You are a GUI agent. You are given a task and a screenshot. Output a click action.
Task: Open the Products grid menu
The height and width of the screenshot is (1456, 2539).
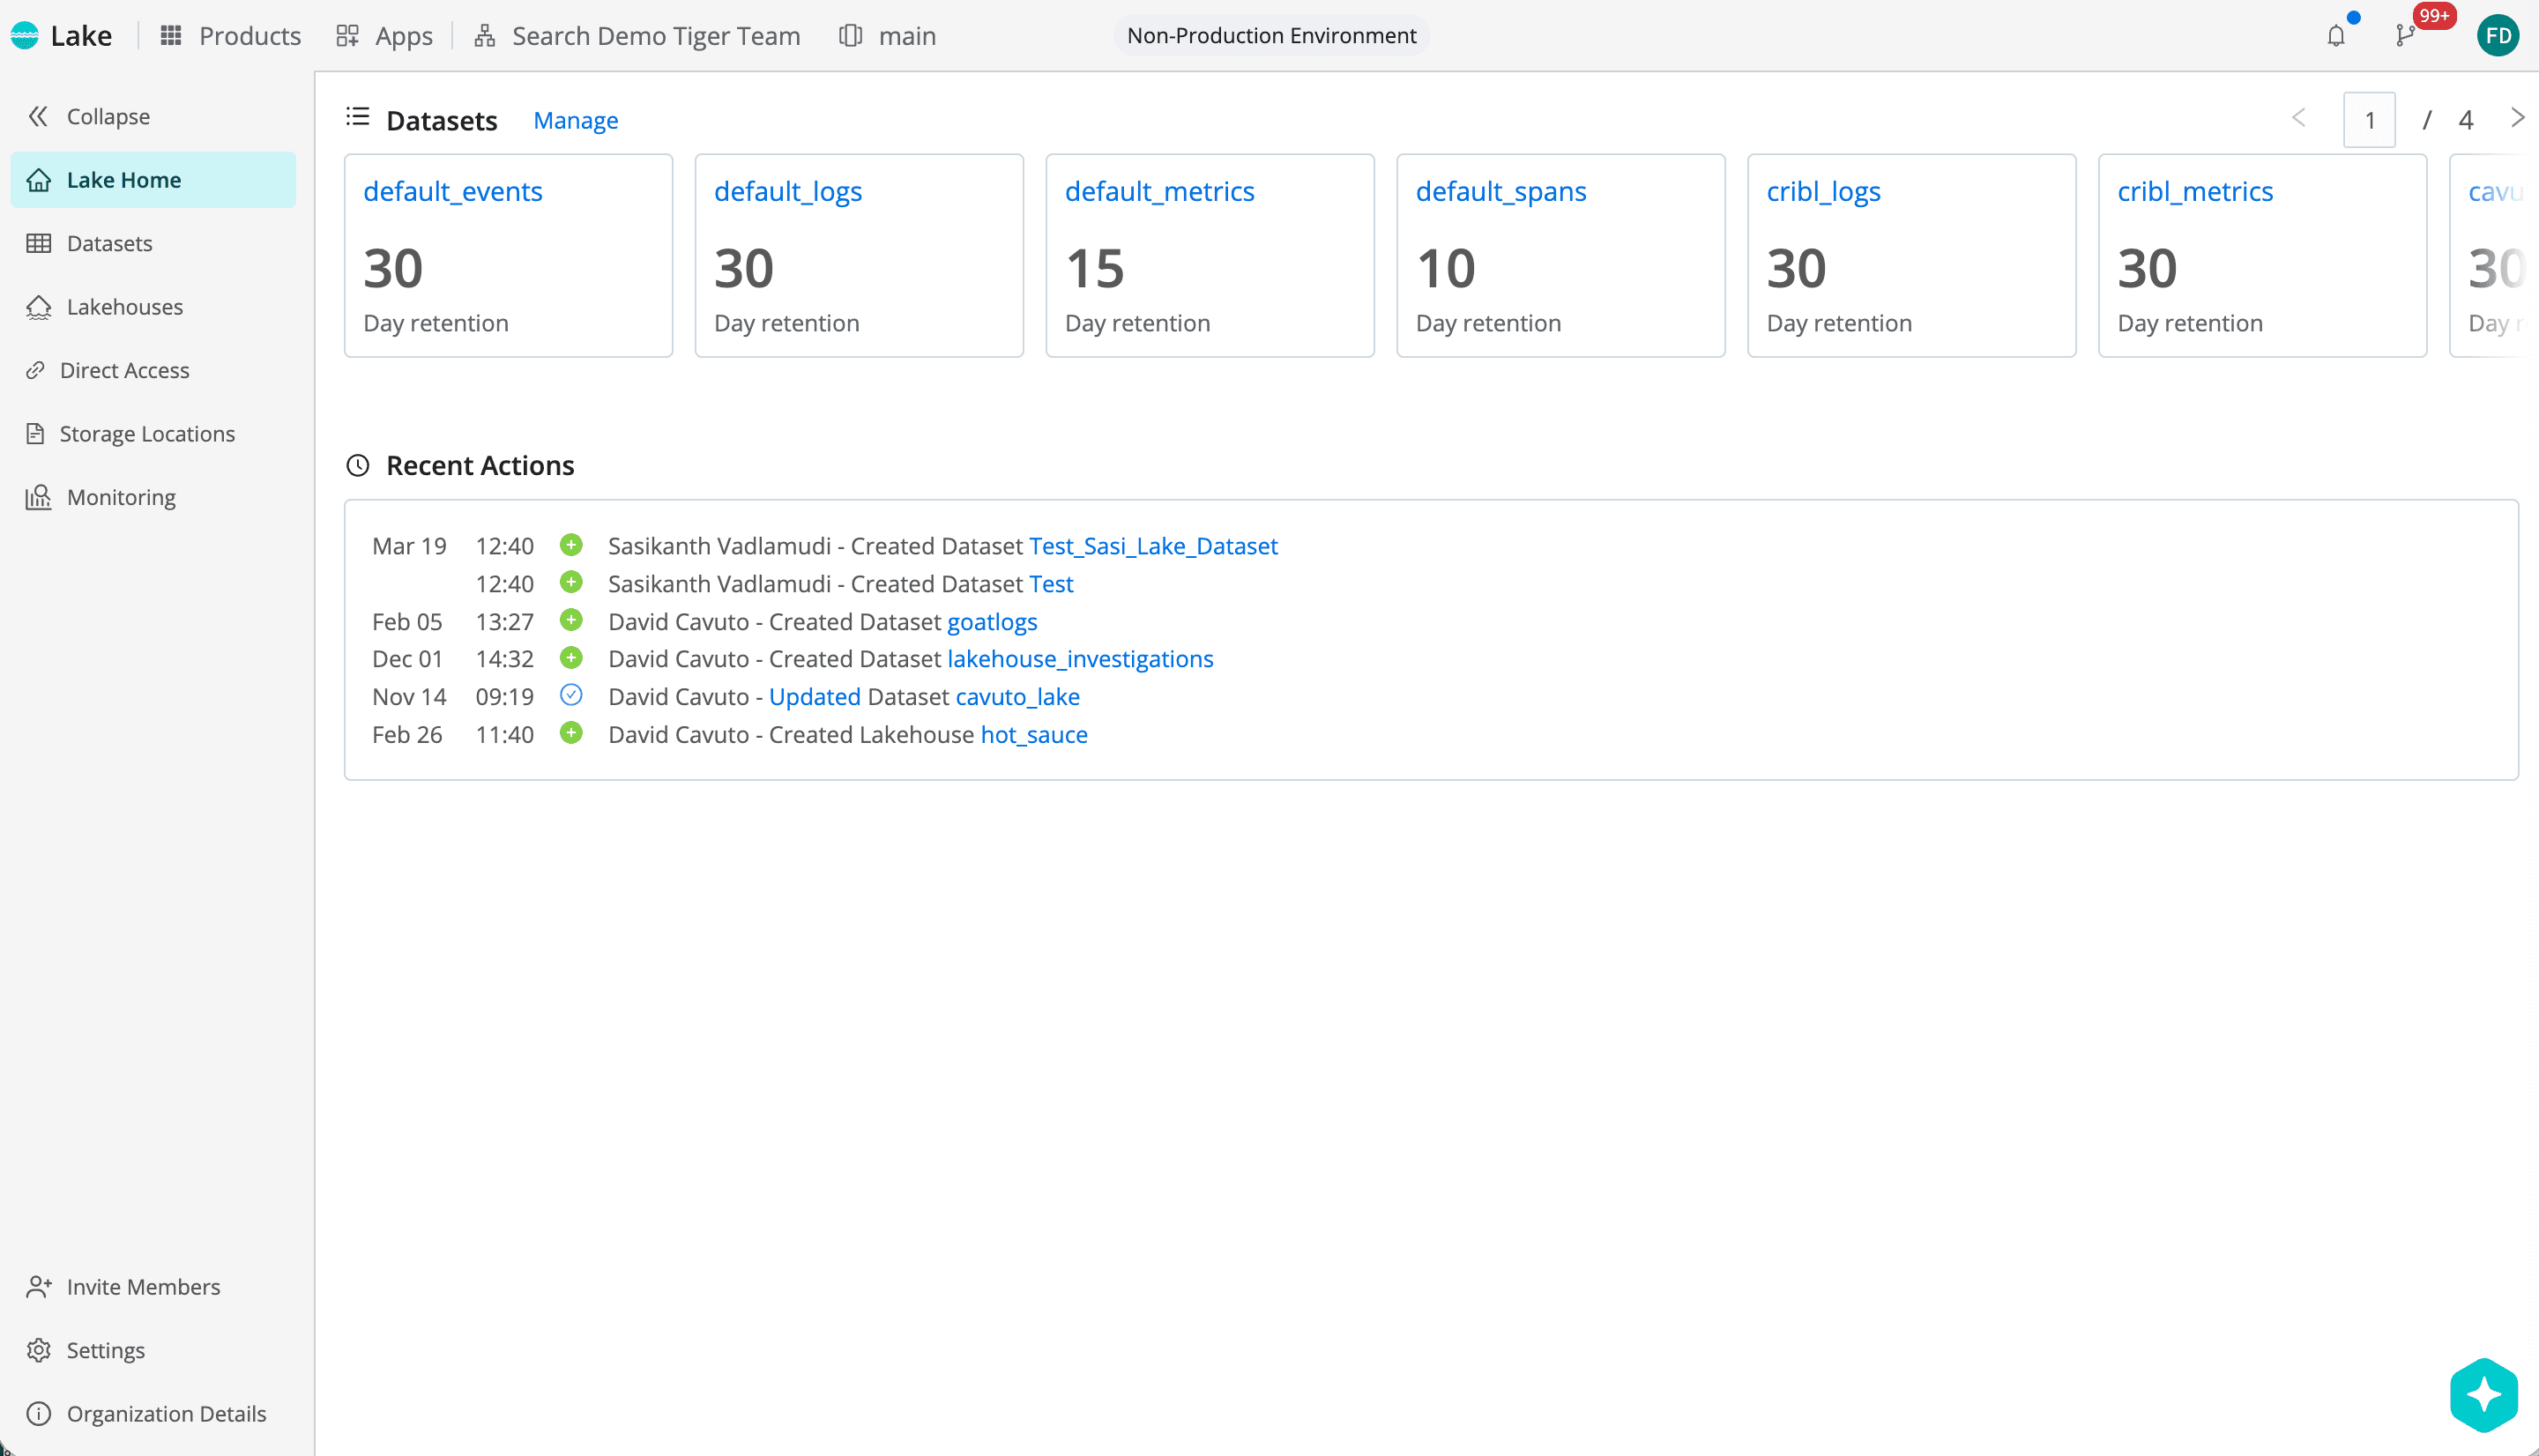tap(230, 36)
